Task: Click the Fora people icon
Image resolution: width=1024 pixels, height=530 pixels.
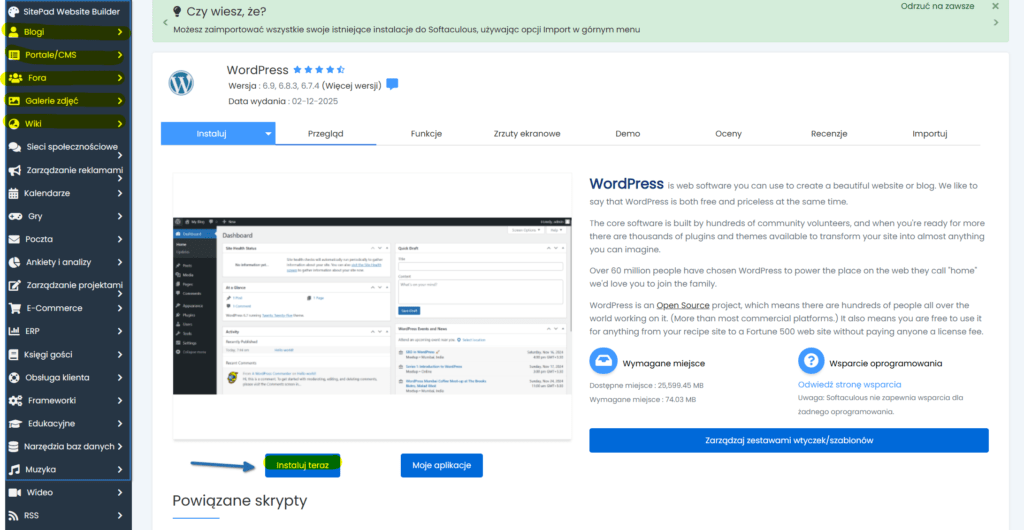Action: click(x=15, y=78)
